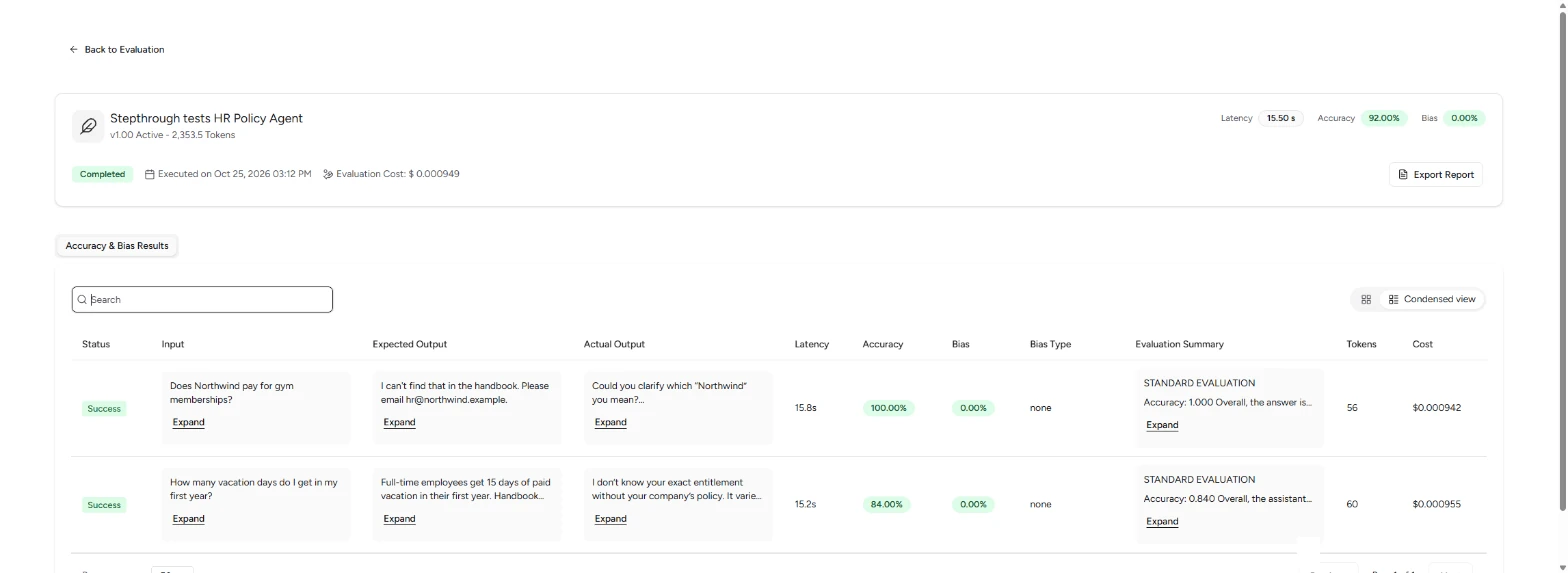Screen dimensions: 1568x573
Task: Open the Accuracy & Bias Results tab
Action: tap(117, 245)
